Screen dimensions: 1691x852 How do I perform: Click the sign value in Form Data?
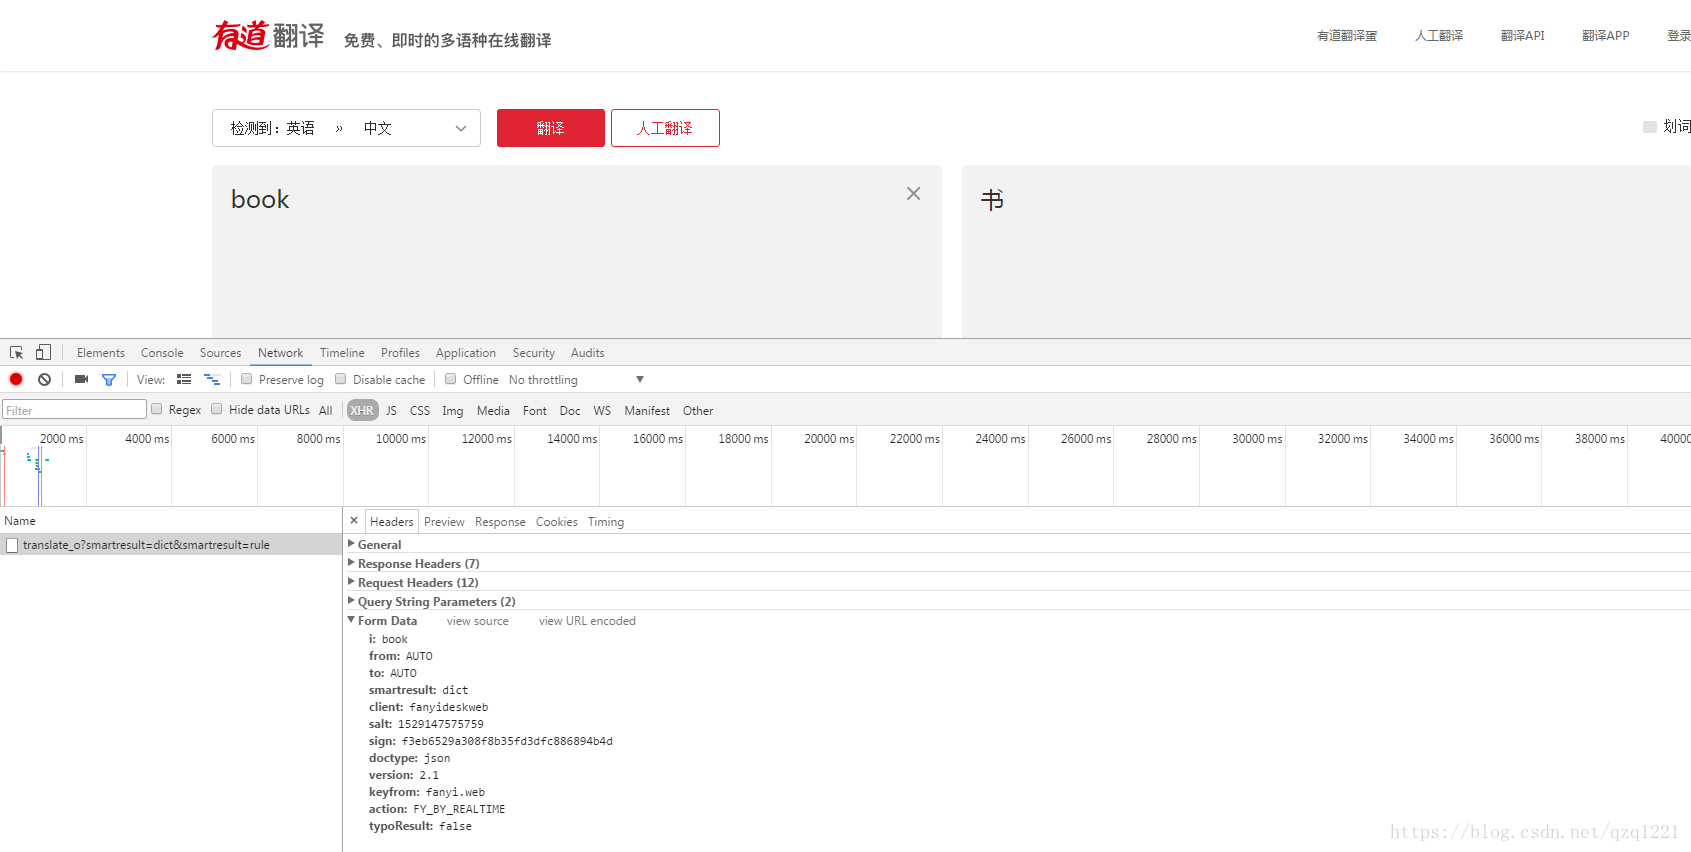pos(507,742)
